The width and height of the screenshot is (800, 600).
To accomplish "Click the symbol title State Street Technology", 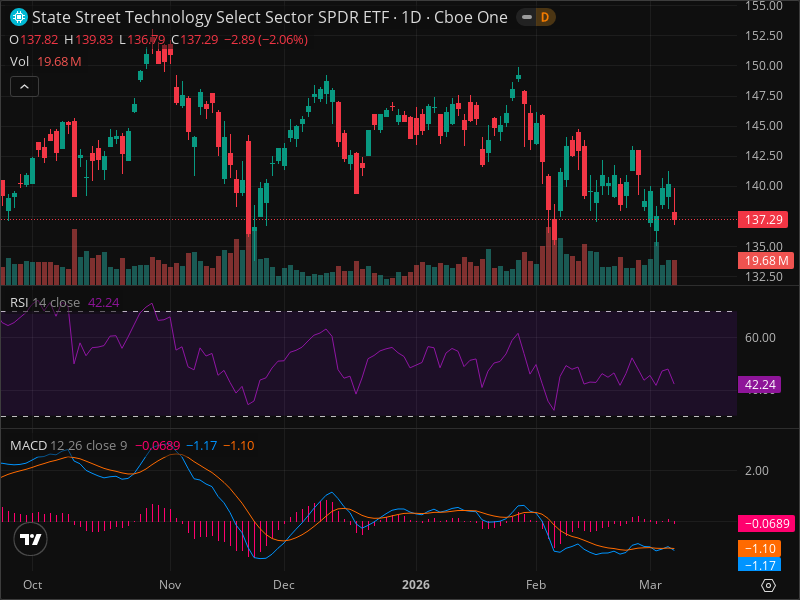I will pyautogui.click(x=269, y=17).
